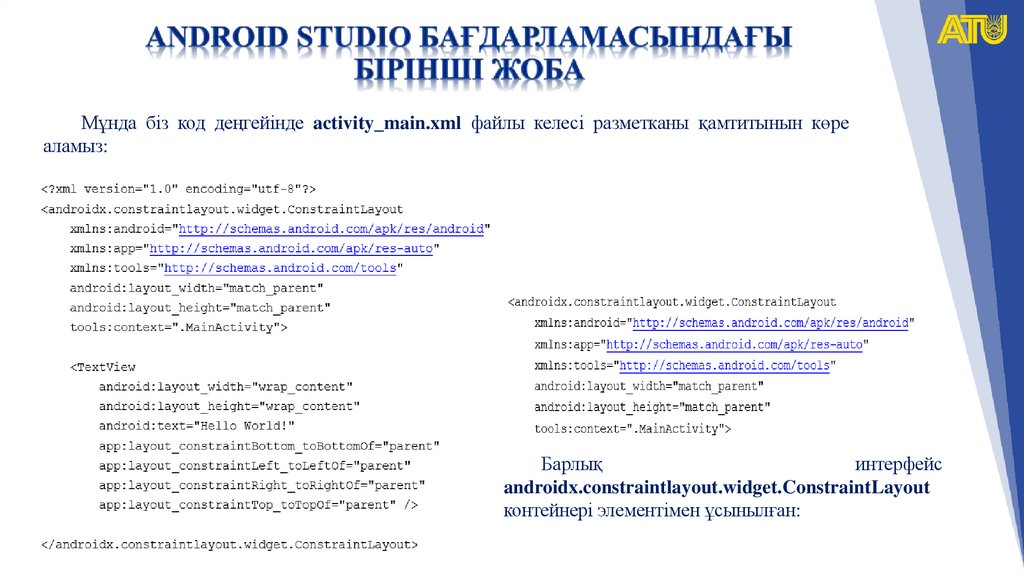
Task: Open the left schemas tools link
Action: pos(280,268)
